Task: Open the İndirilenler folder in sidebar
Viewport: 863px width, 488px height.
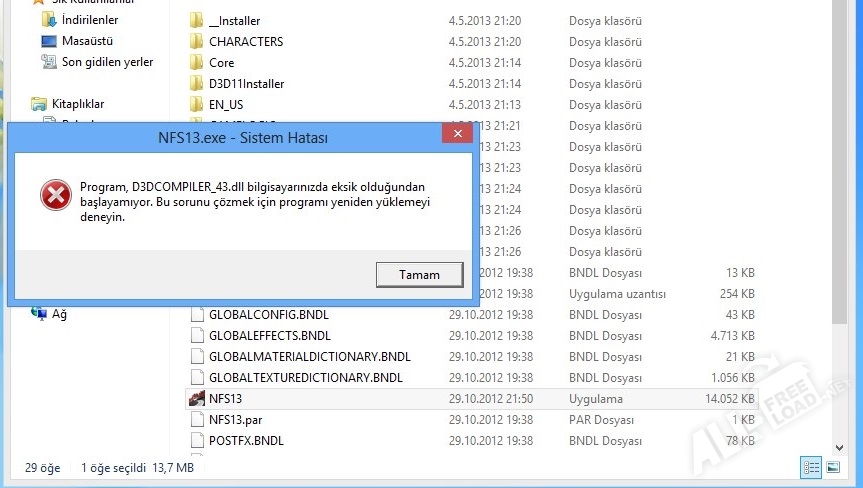Action: tap(88, 20)
